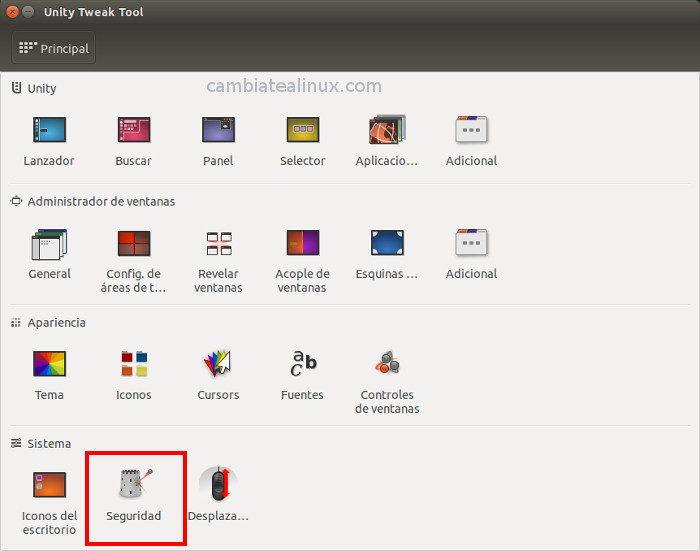
Task: Open the Selector settings icon
Action: [302, 130]
